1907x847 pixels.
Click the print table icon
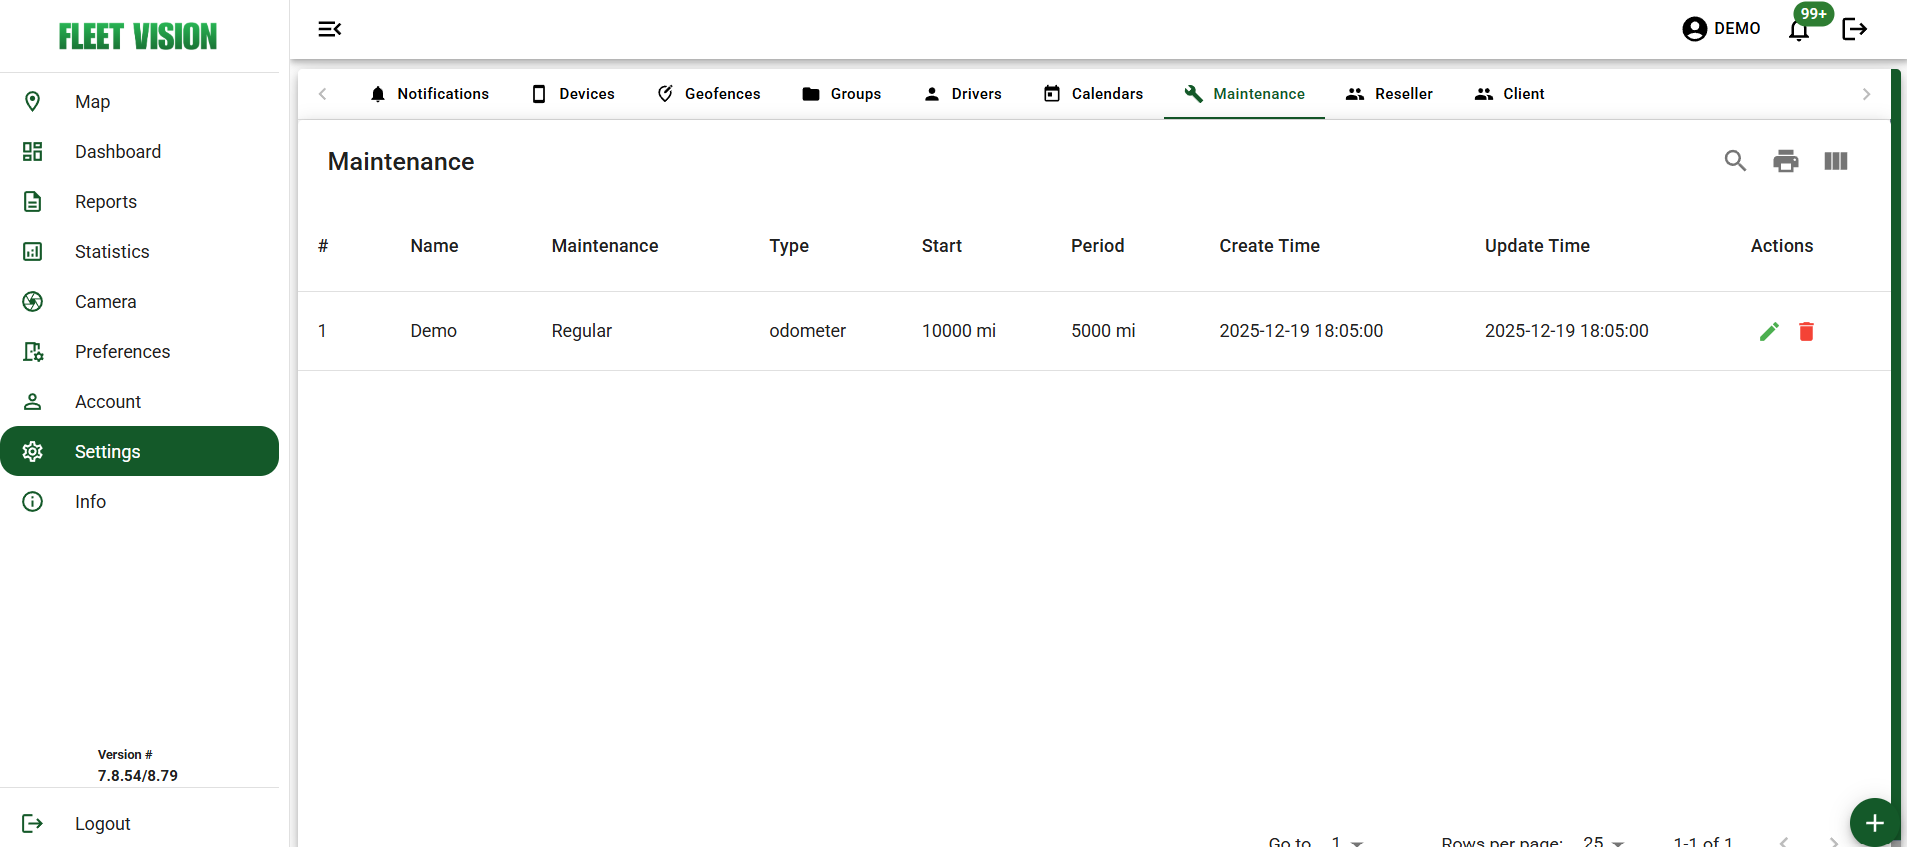click(x=1786, y=161)
